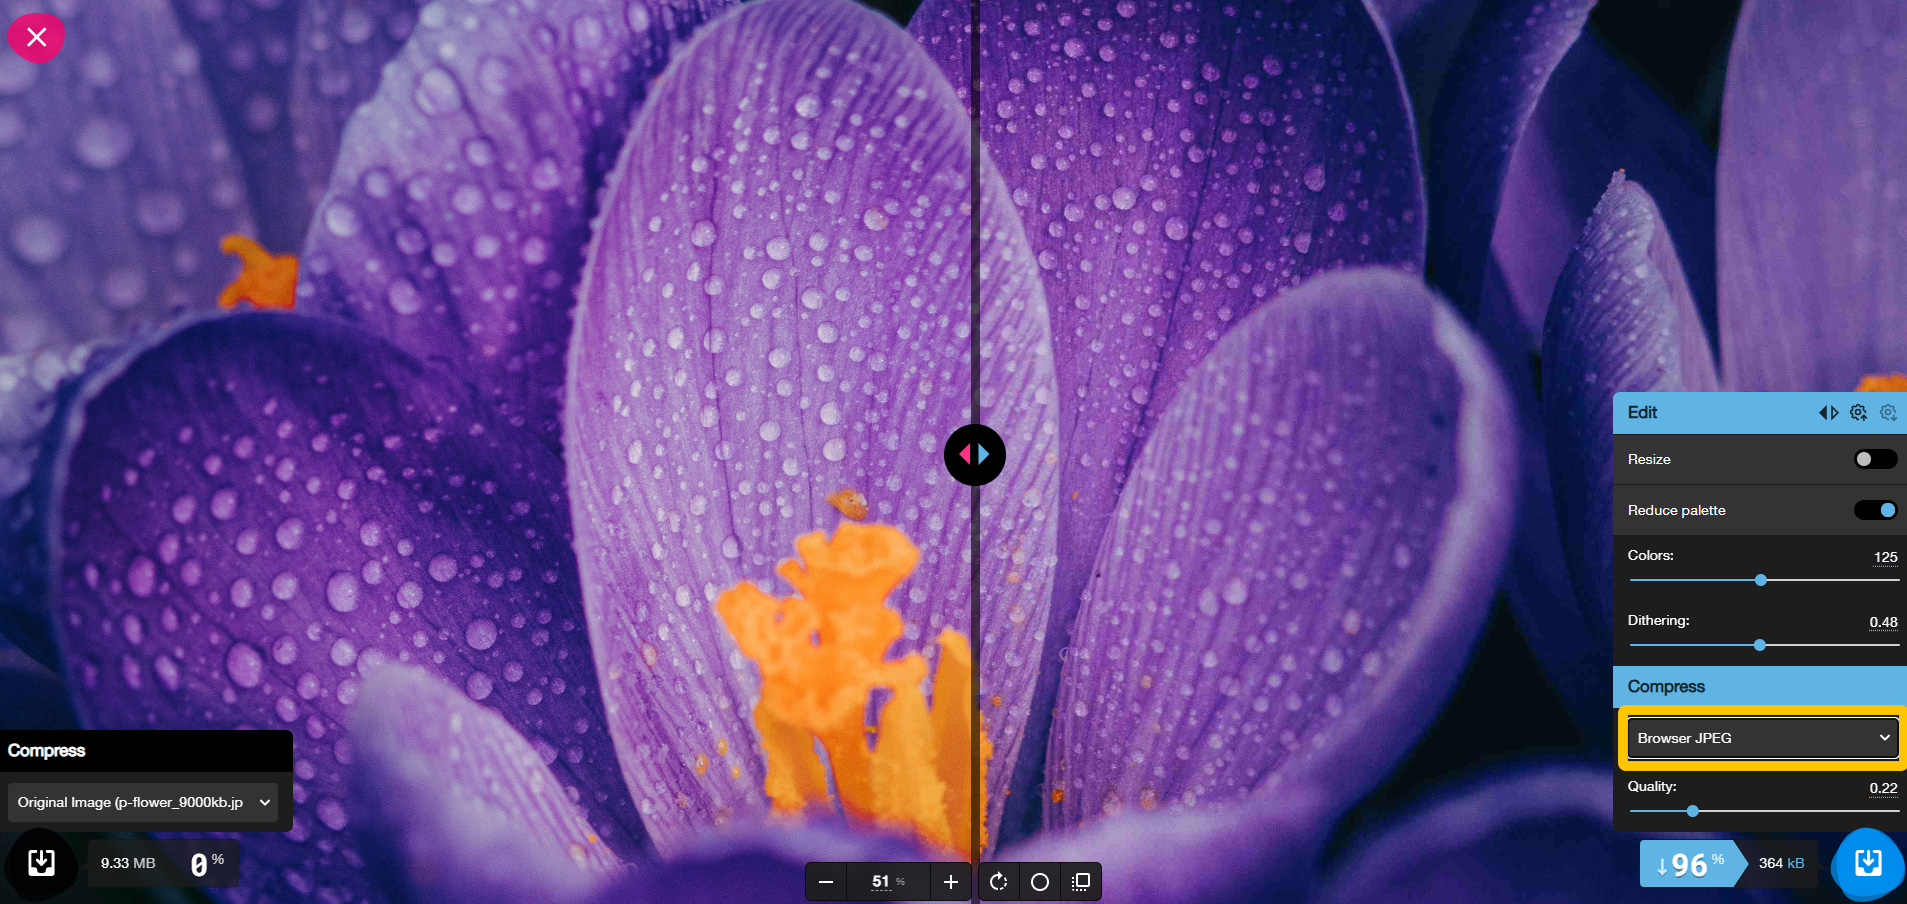The image size is (1907, 904).
Task: Click the 51 % zoom level field
Action: click(888, 882)
